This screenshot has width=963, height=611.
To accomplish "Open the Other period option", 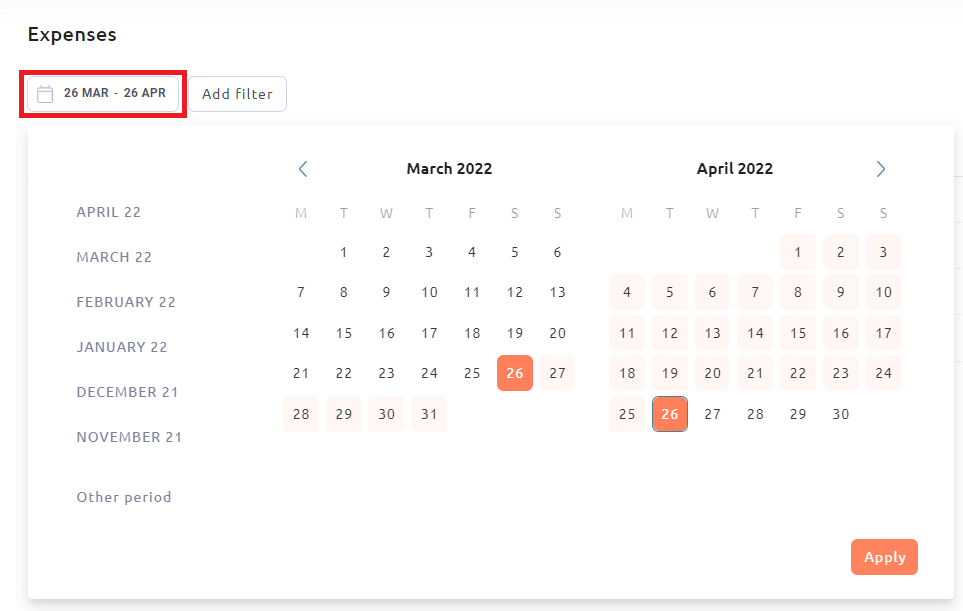I will pos(124,497).
